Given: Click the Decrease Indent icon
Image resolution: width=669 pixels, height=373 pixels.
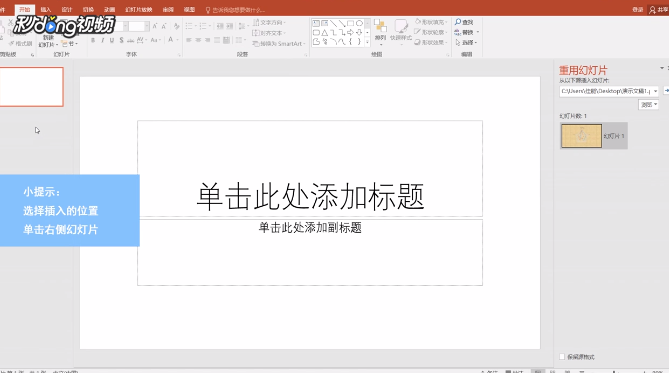Looking at the screenshot, I should click(220, 26).
